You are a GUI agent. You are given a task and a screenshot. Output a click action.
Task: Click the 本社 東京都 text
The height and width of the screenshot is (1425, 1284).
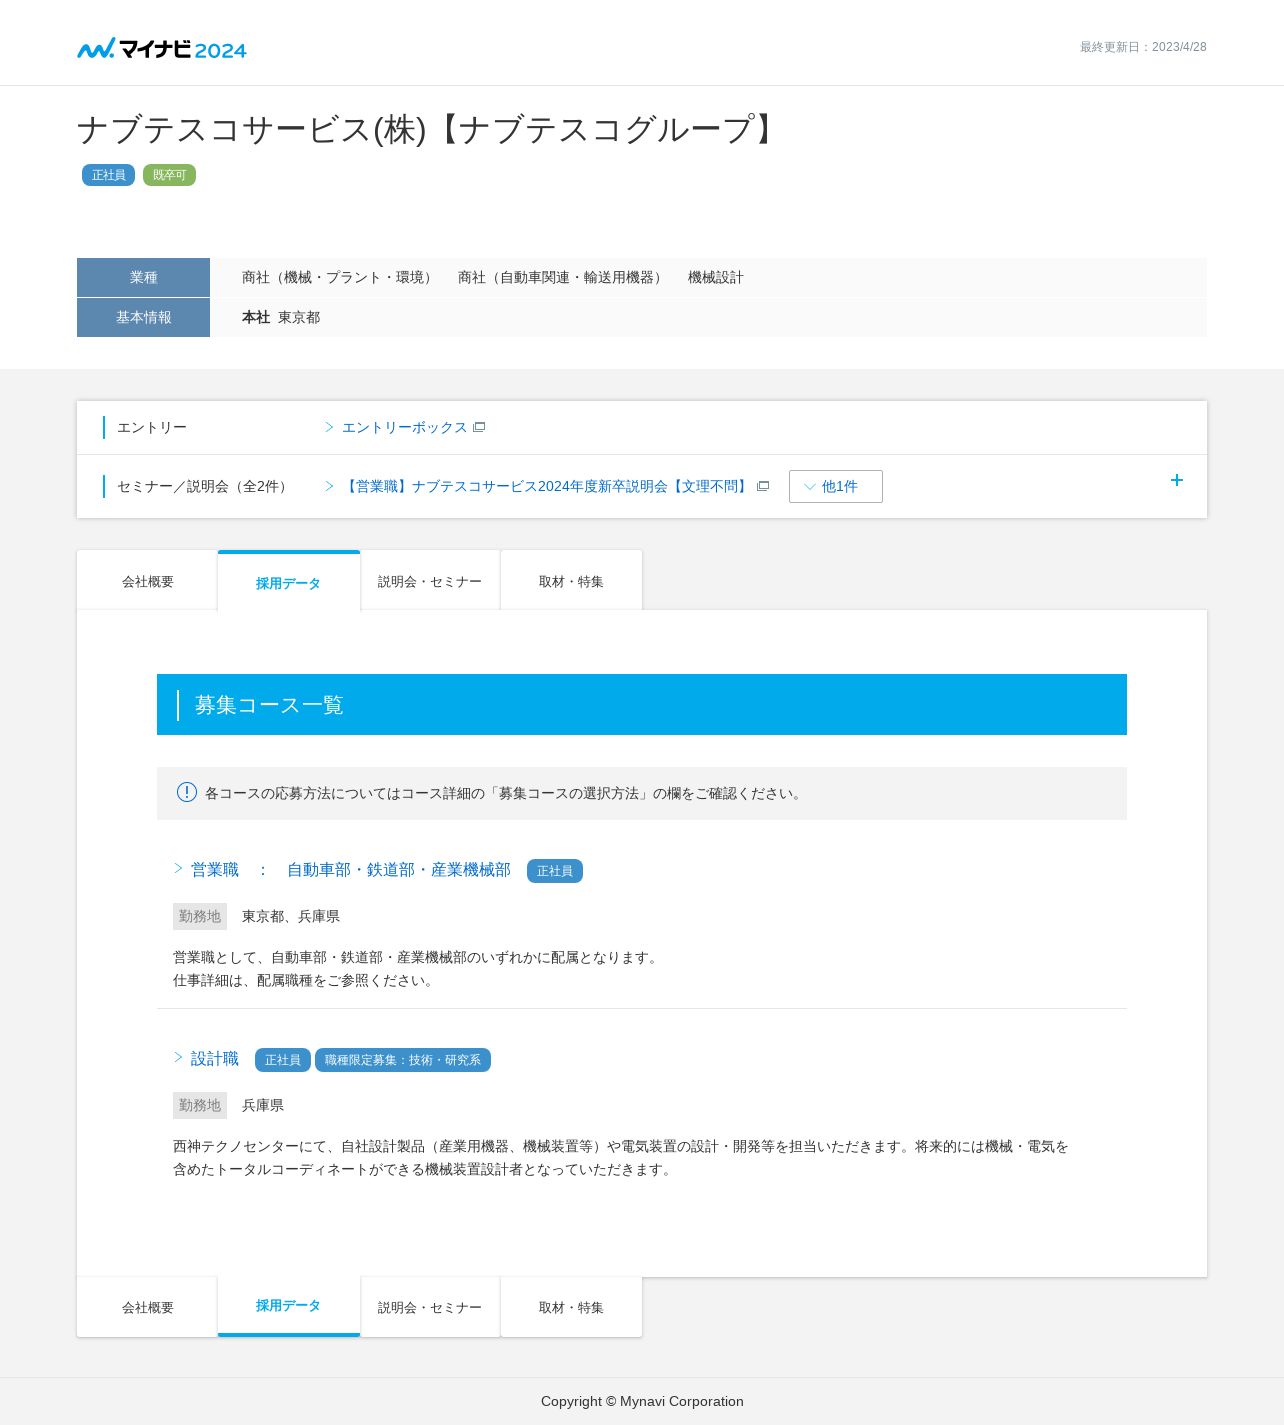point(281,317)
